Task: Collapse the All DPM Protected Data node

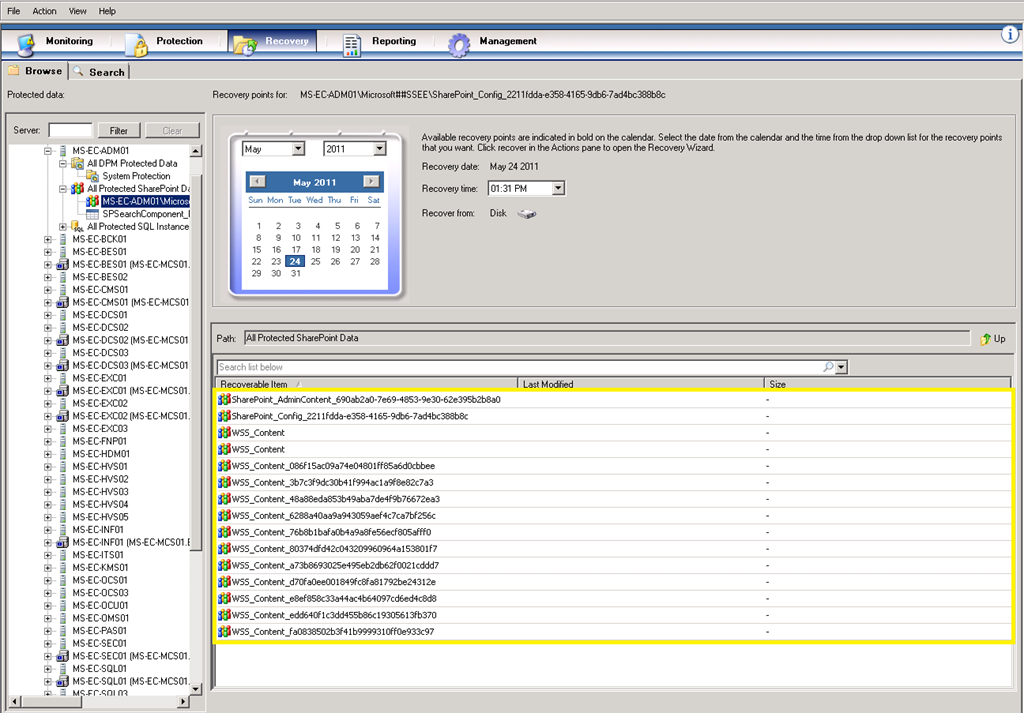Action: point(62,163)
